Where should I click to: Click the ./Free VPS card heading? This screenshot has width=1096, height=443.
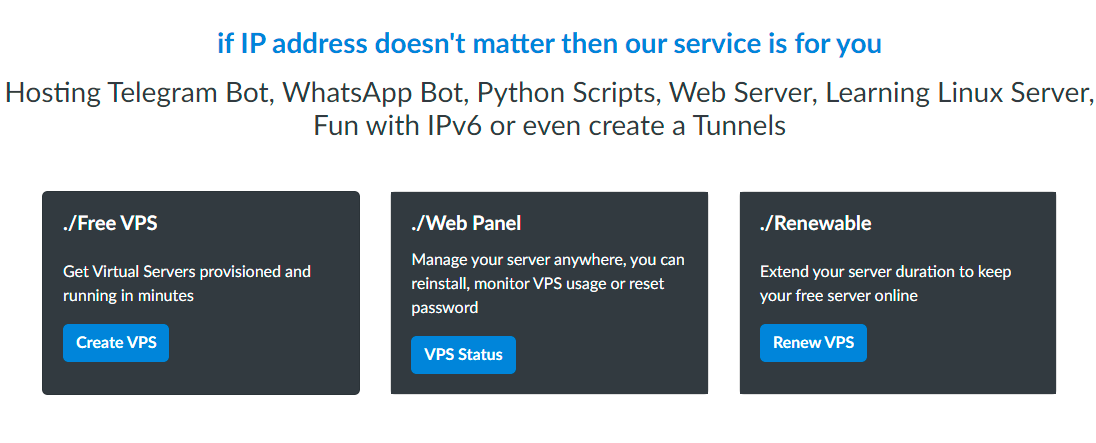point(110,224)
